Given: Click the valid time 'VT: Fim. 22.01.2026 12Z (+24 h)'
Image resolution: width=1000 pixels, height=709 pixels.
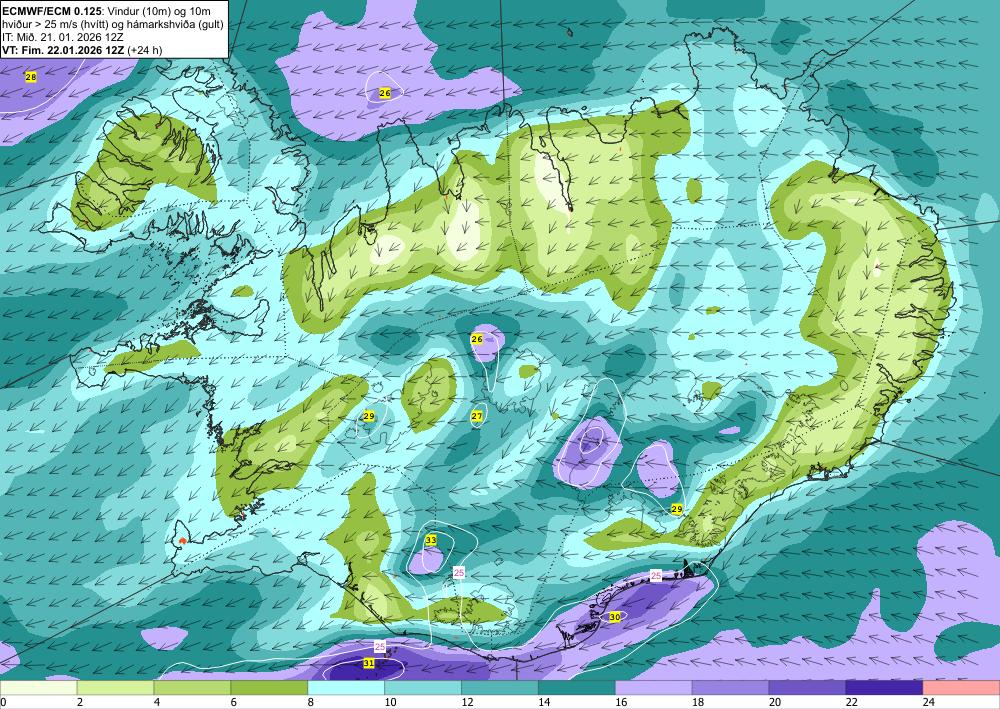Looking at the screenshot, I should (x=82, y=50).
